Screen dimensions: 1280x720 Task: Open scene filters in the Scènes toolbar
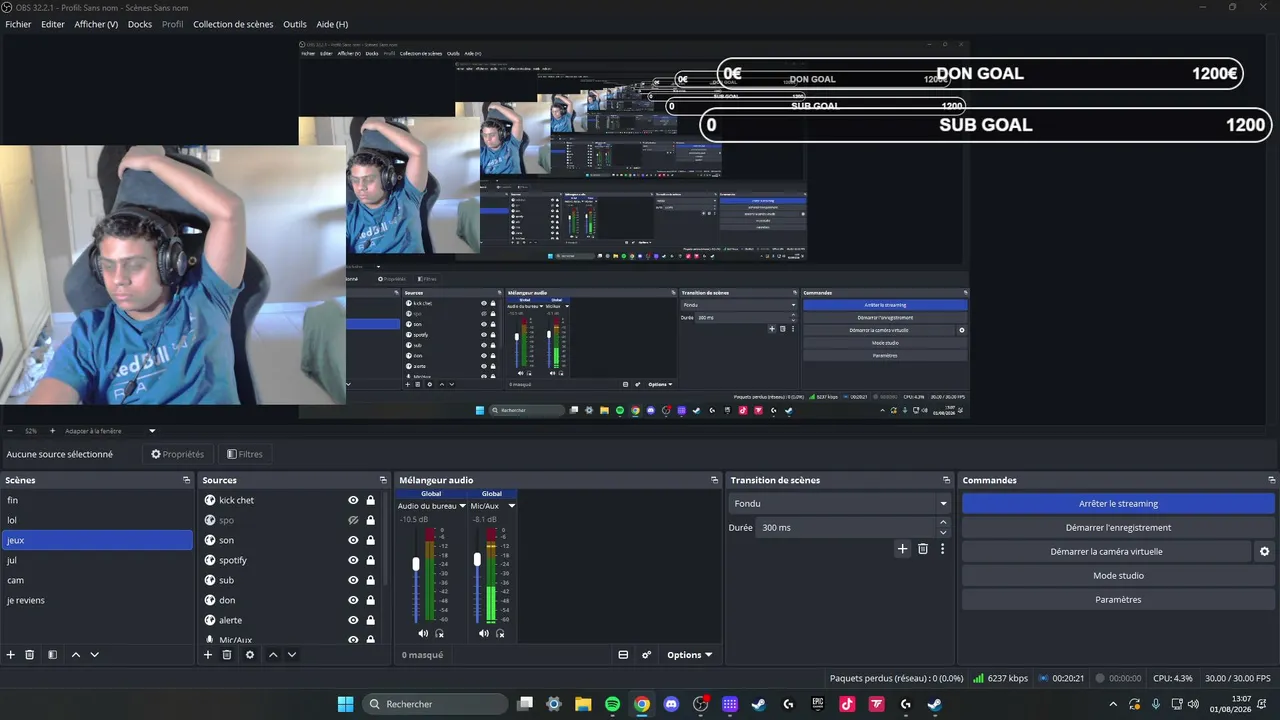(x=52, y=655)
